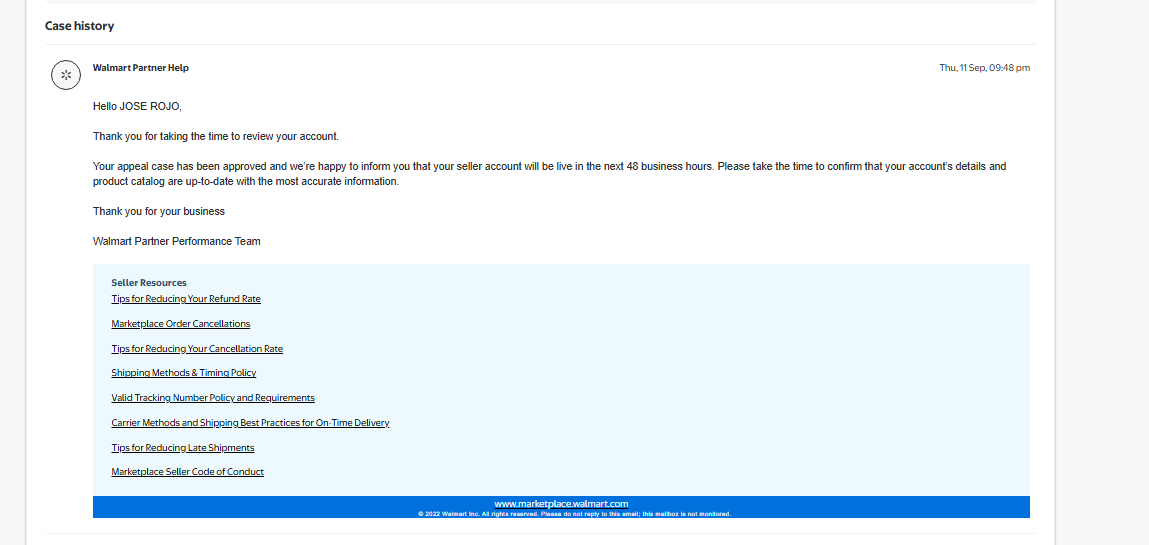Click the appeal case approved paragraph
The height and width of the screenshot is (545, 1149).
click(x=549, y=174)
